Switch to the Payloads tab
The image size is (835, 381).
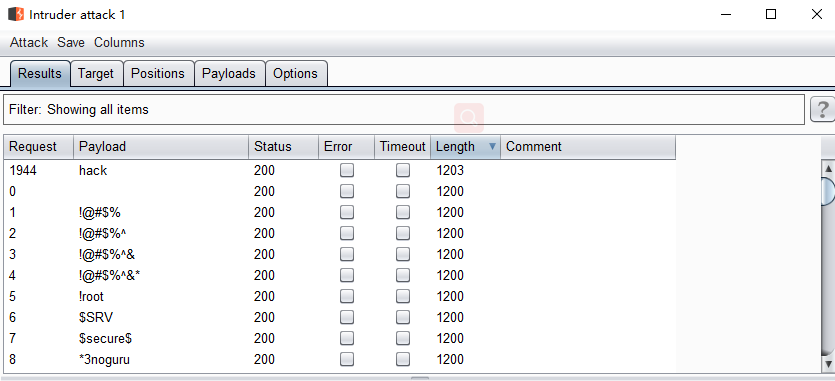tap(229, 74)
